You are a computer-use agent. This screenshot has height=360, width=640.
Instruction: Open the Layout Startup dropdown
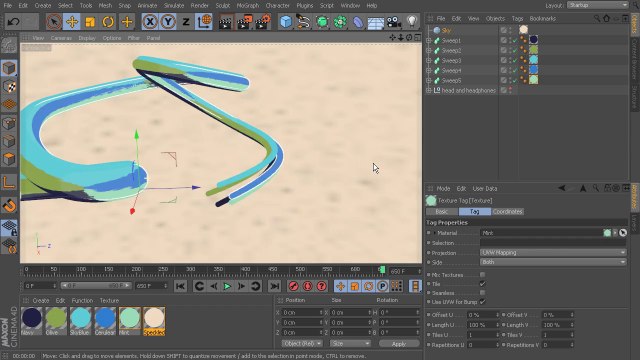598,5
